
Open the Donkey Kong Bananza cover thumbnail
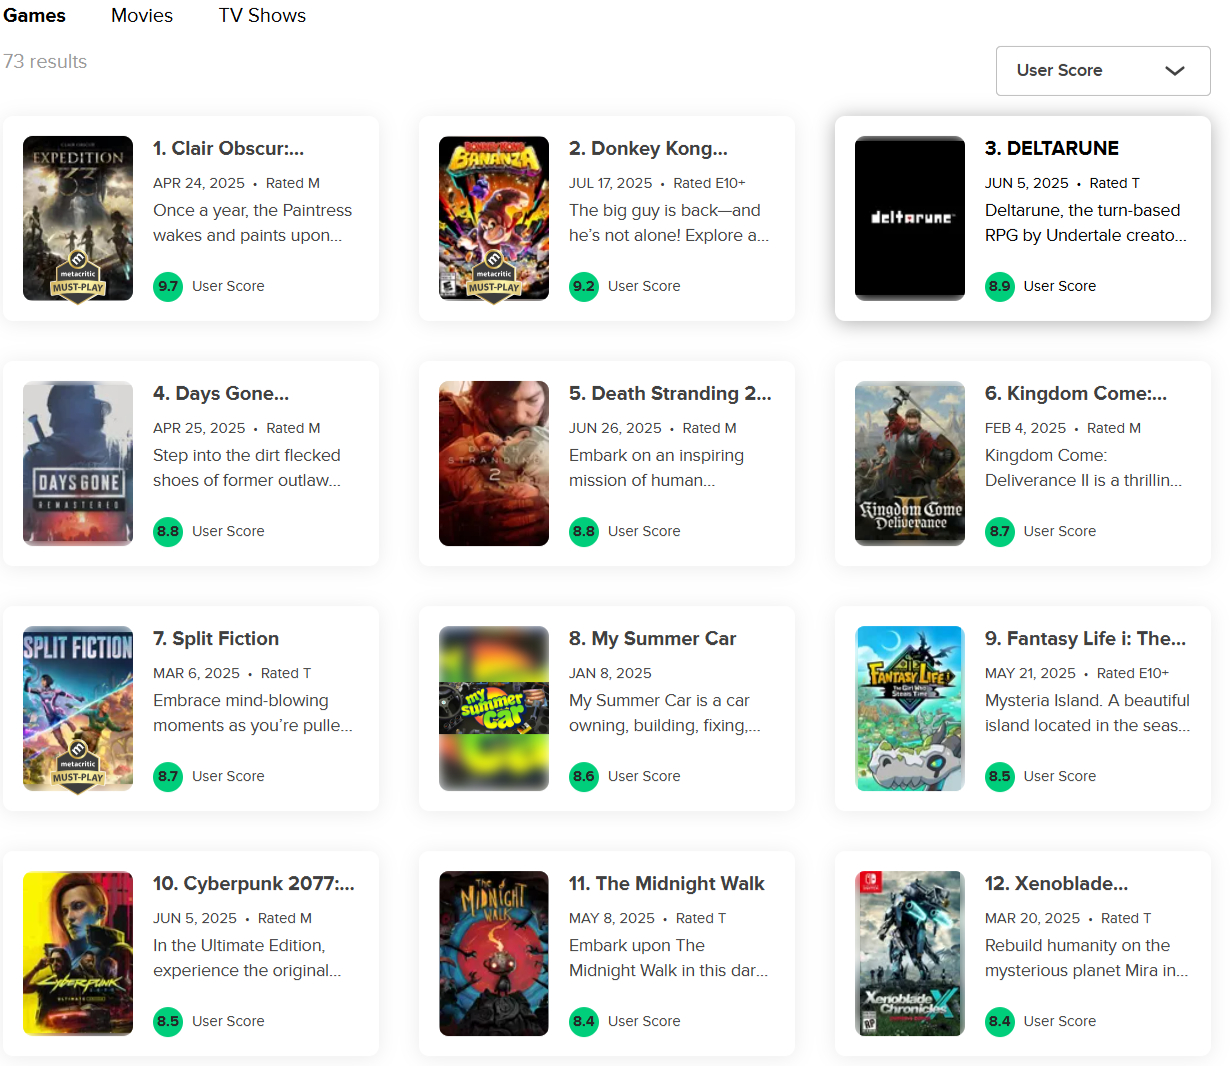tap(494, 218)
